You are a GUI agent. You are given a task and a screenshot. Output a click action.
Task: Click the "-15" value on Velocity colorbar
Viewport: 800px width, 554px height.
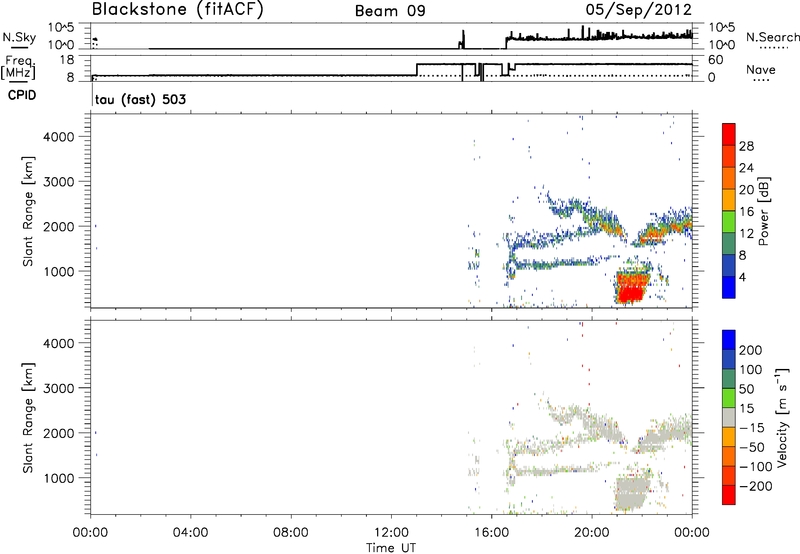752,428
